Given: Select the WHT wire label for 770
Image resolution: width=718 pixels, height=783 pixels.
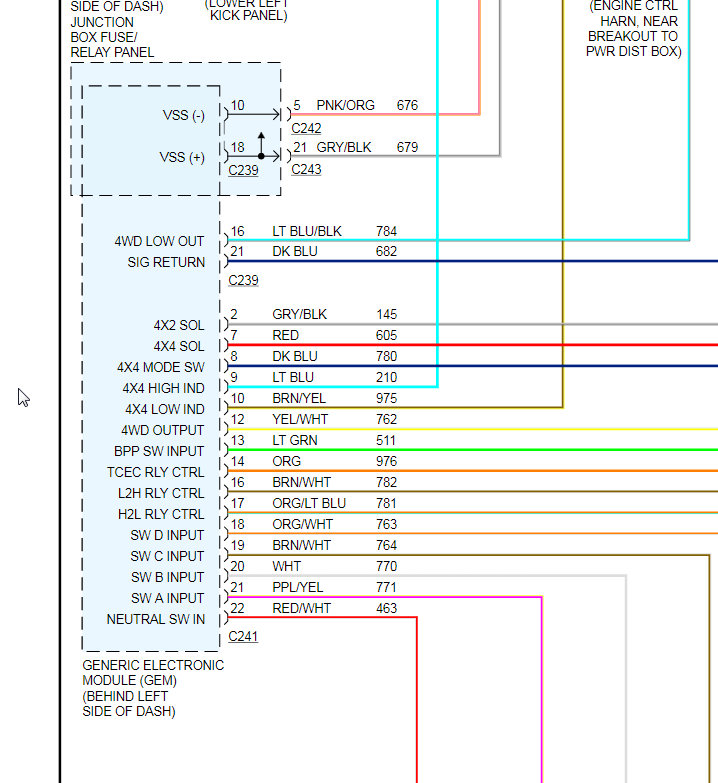Looking at the screenshot, I should (x=287, y=566).
